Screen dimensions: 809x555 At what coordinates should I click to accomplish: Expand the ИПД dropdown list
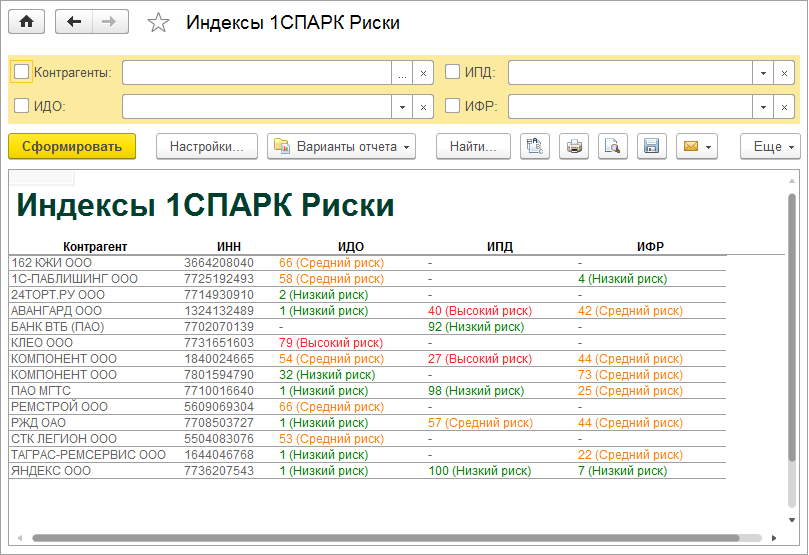point(763,73)
